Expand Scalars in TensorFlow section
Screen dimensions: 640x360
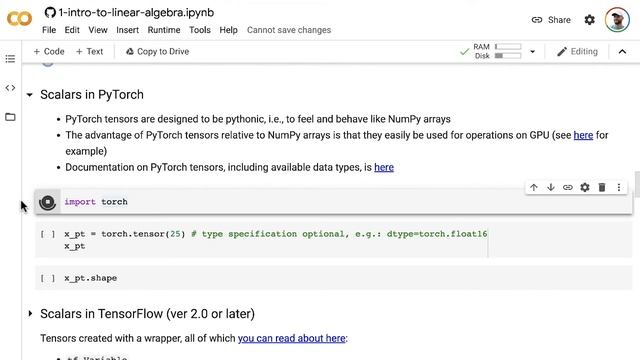click(x=30, y=313)
